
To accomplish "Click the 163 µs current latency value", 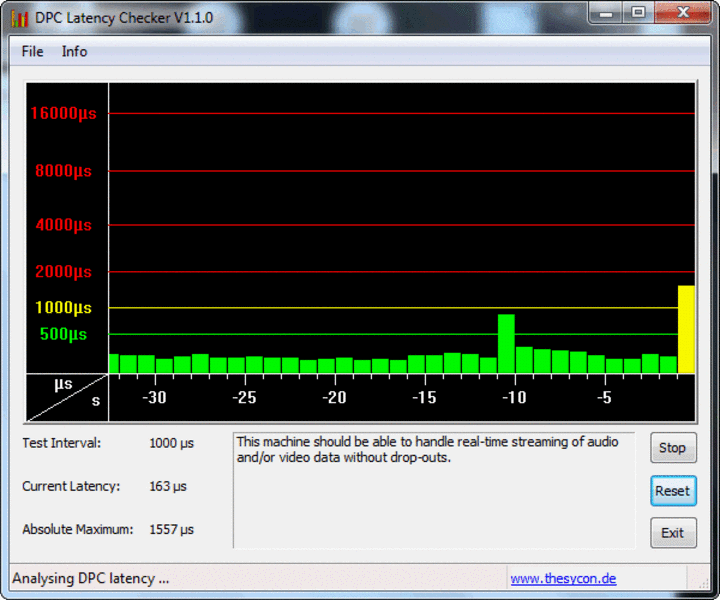I will pyautogui.click(x=168, y=487).
